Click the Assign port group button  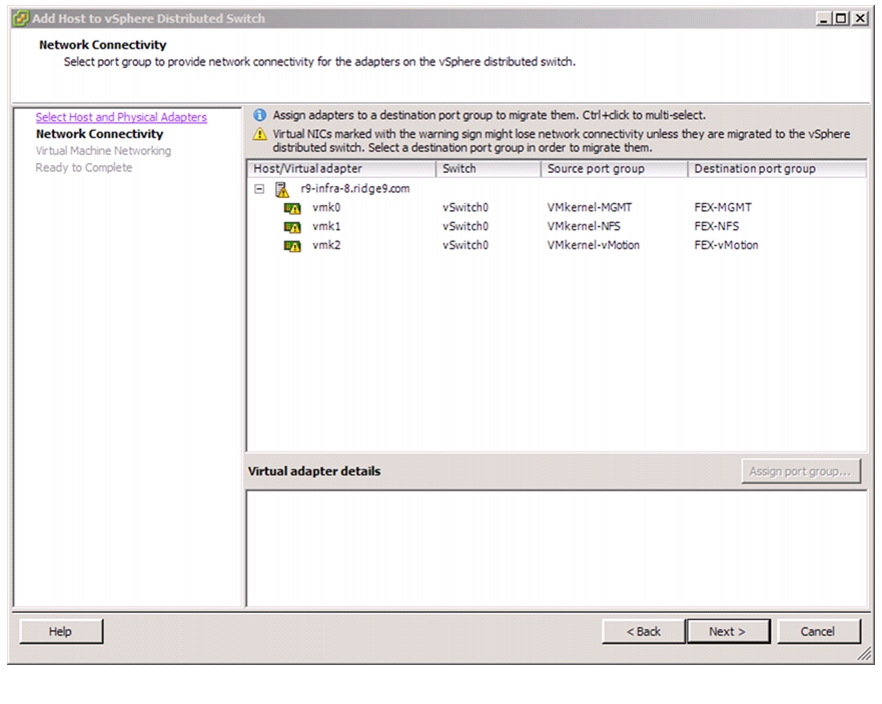800,471
